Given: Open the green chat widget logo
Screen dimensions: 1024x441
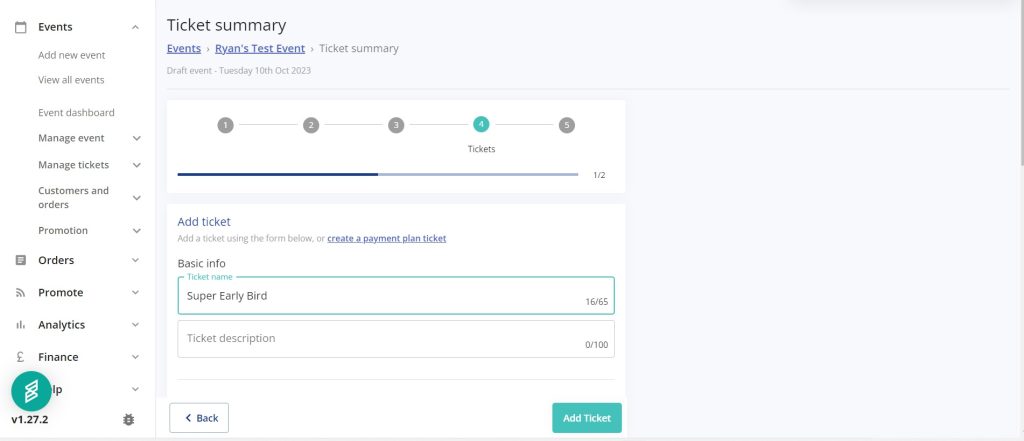Looking at the screenshot, I should coord(31,391).
